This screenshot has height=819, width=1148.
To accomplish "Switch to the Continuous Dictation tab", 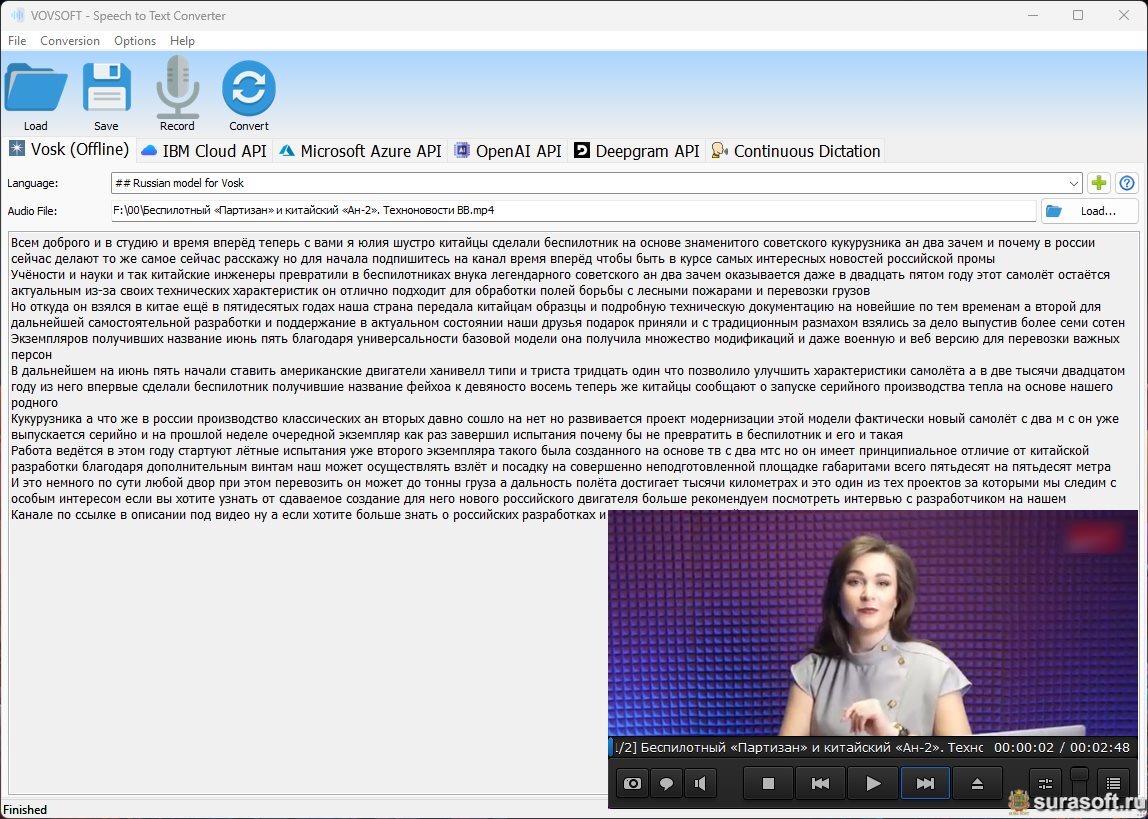I will click(x=796, y=151).
